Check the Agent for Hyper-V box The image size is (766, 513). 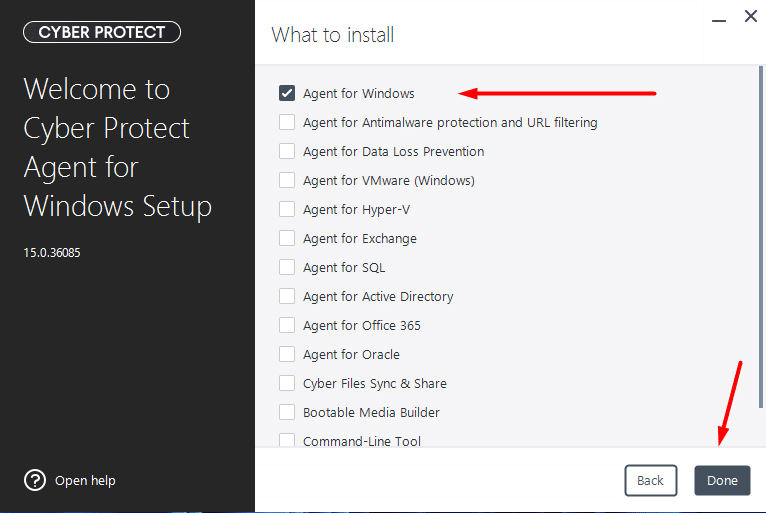(287, 209)
